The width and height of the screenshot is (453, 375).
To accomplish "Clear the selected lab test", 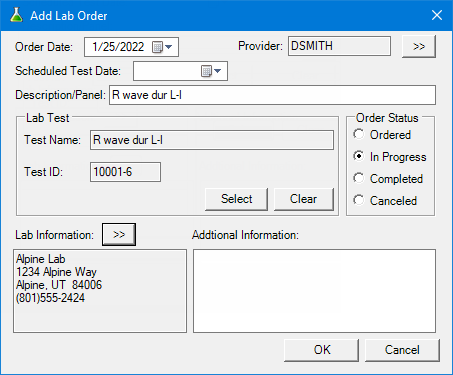I will tap(303, 199).
